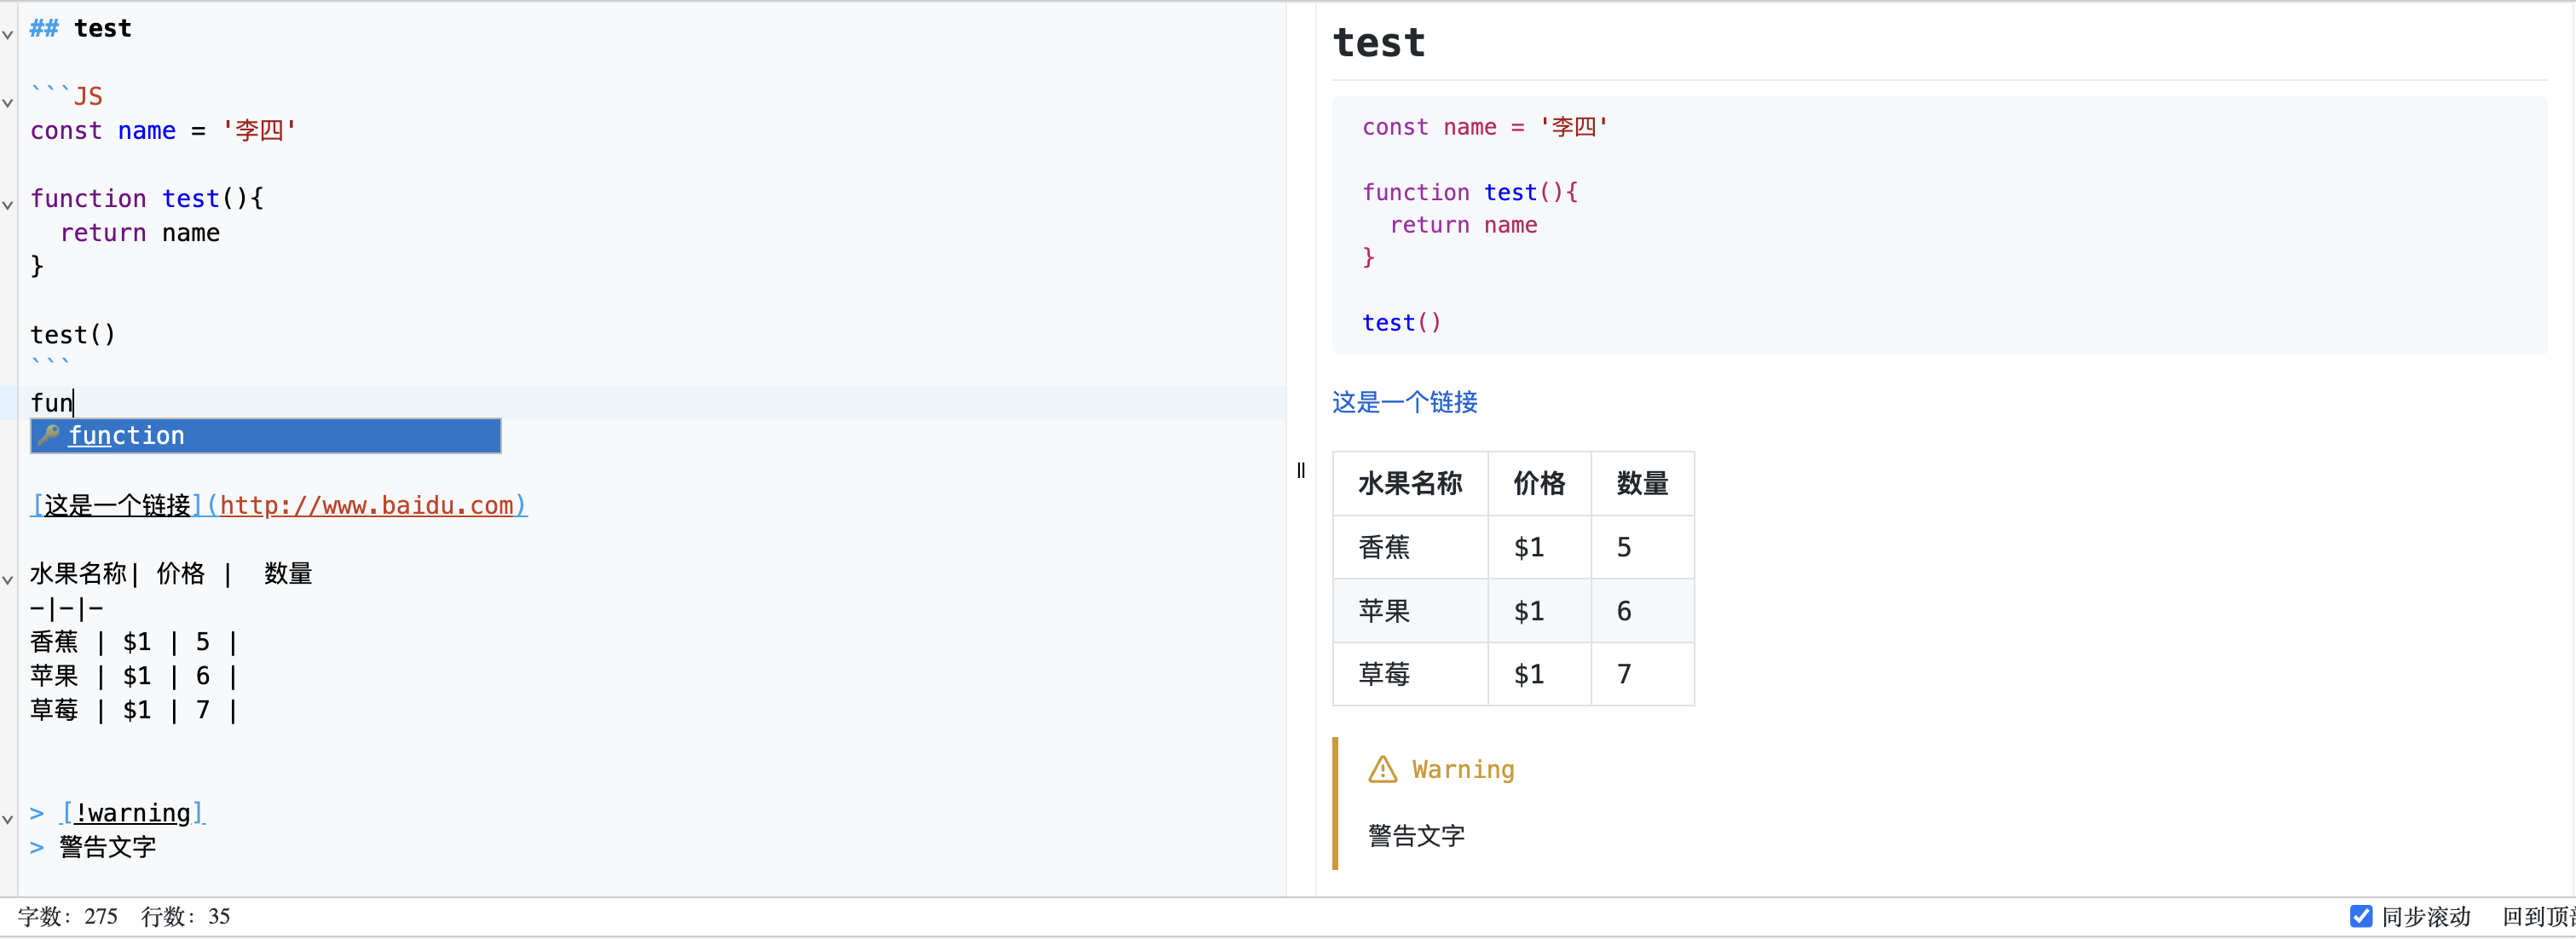Collapse the ```JS code block fold arrow

coord(8,103)
